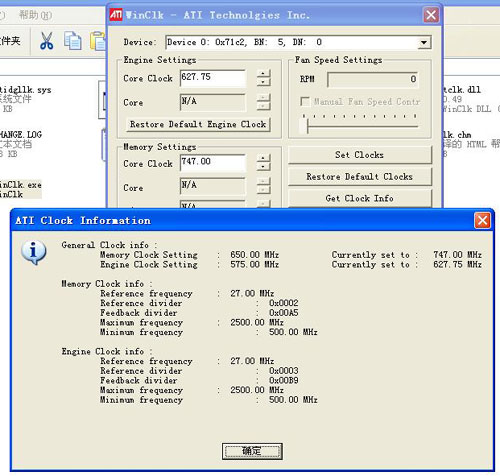Click Restore Default Engine Clock button
The image size is (500, 476).
[x=198, y=125]
